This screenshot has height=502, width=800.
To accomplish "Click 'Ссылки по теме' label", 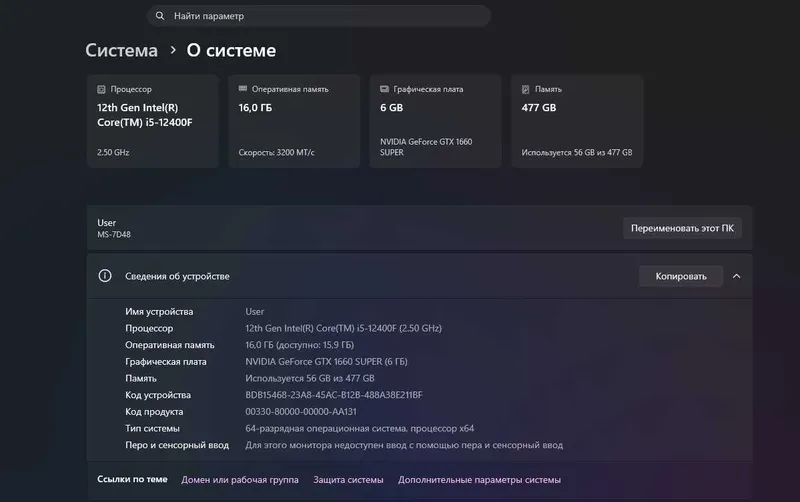I will [132, 480].
